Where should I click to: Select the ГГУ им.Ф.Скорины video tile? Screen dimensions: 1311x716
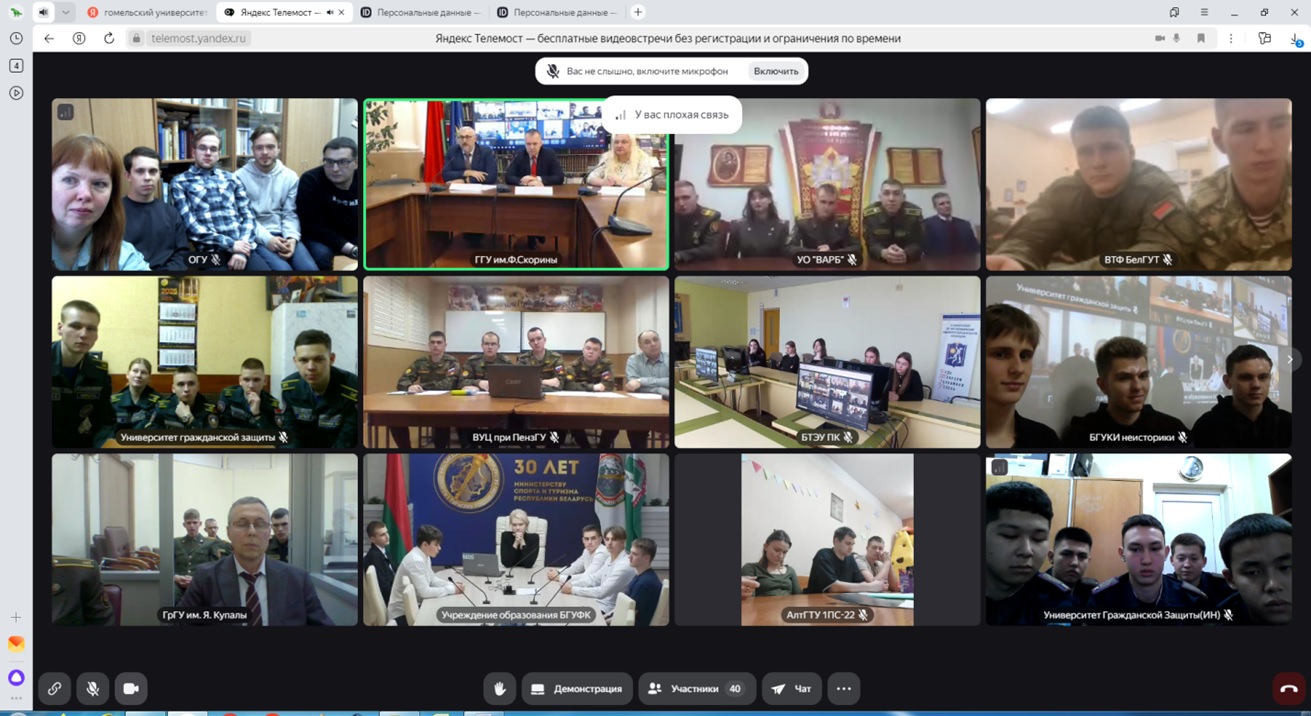[x=516, y=184]
